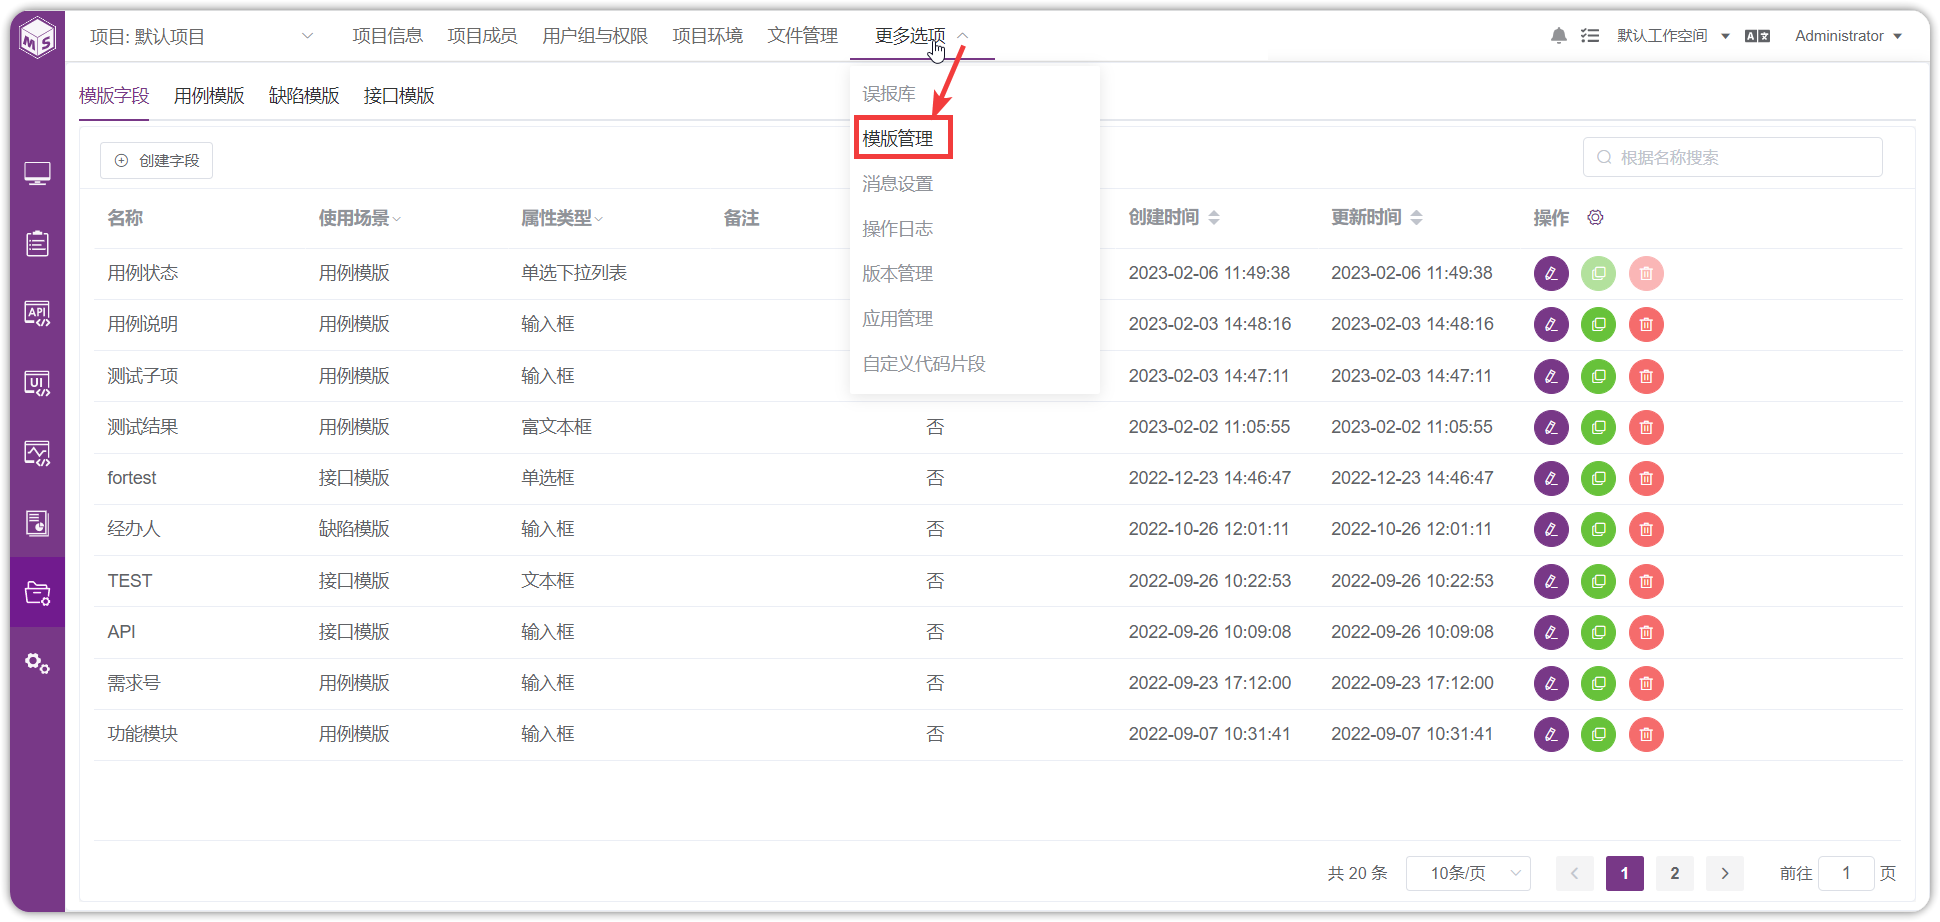The width and height of the screenshot is (1940, 922).
Task: Copy the API field
Action: click(1598, 632)
